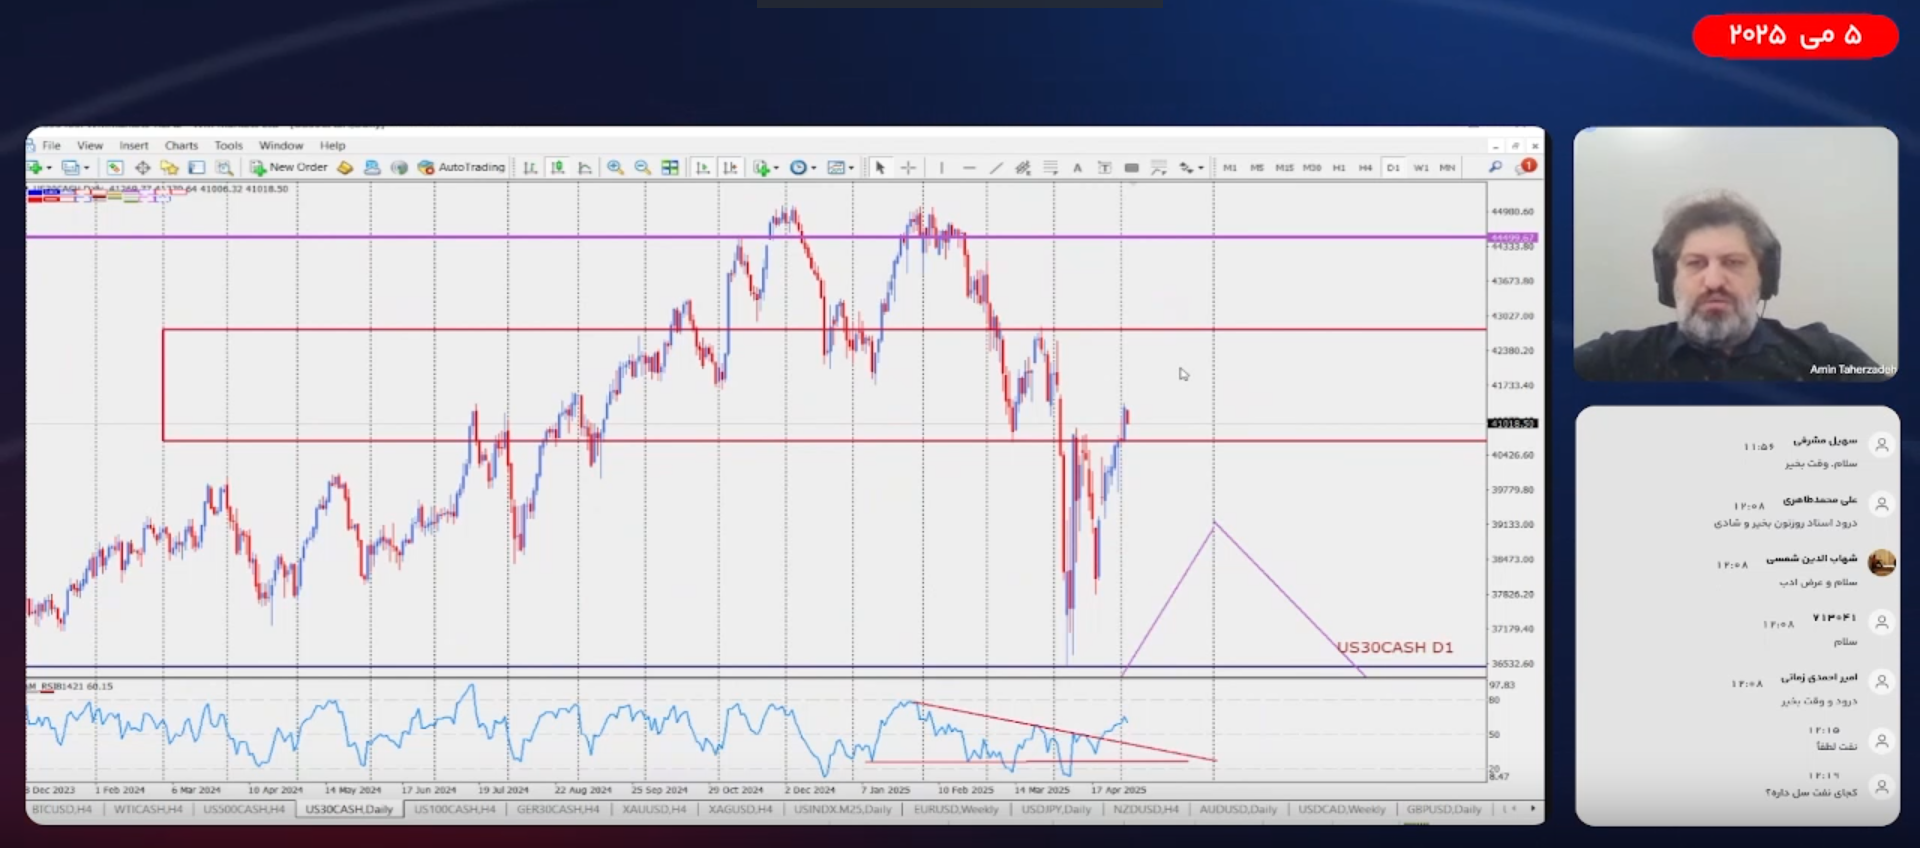Open the Insert menu
Viewport: 1920px width, 848px height.
pyautogui.click(x=133, y=146)
